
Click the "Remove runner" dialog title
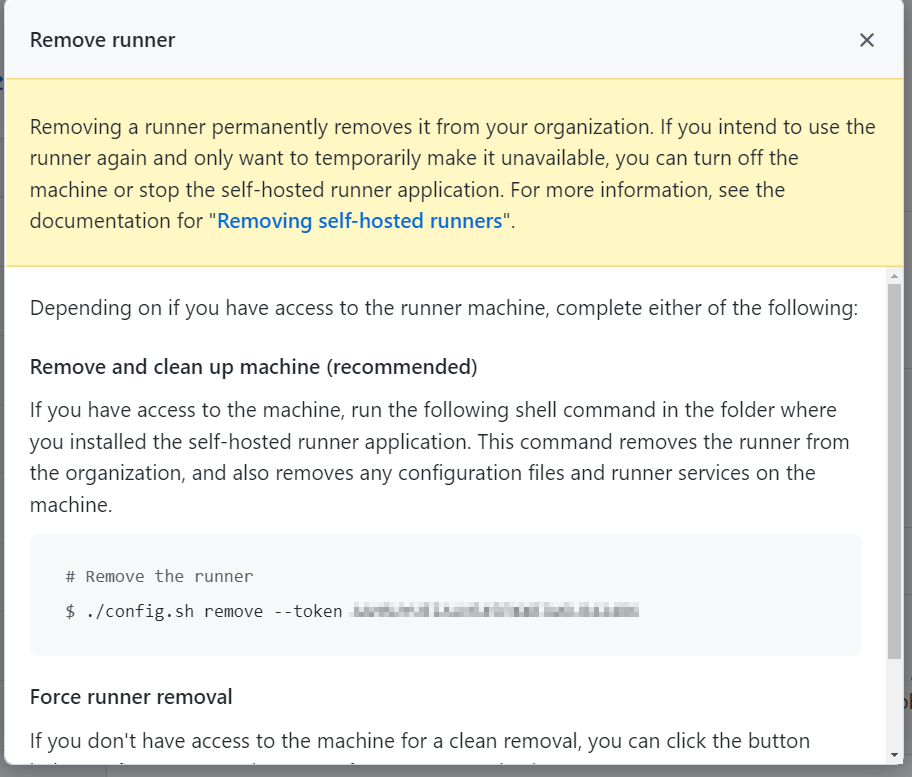[102, 40]
